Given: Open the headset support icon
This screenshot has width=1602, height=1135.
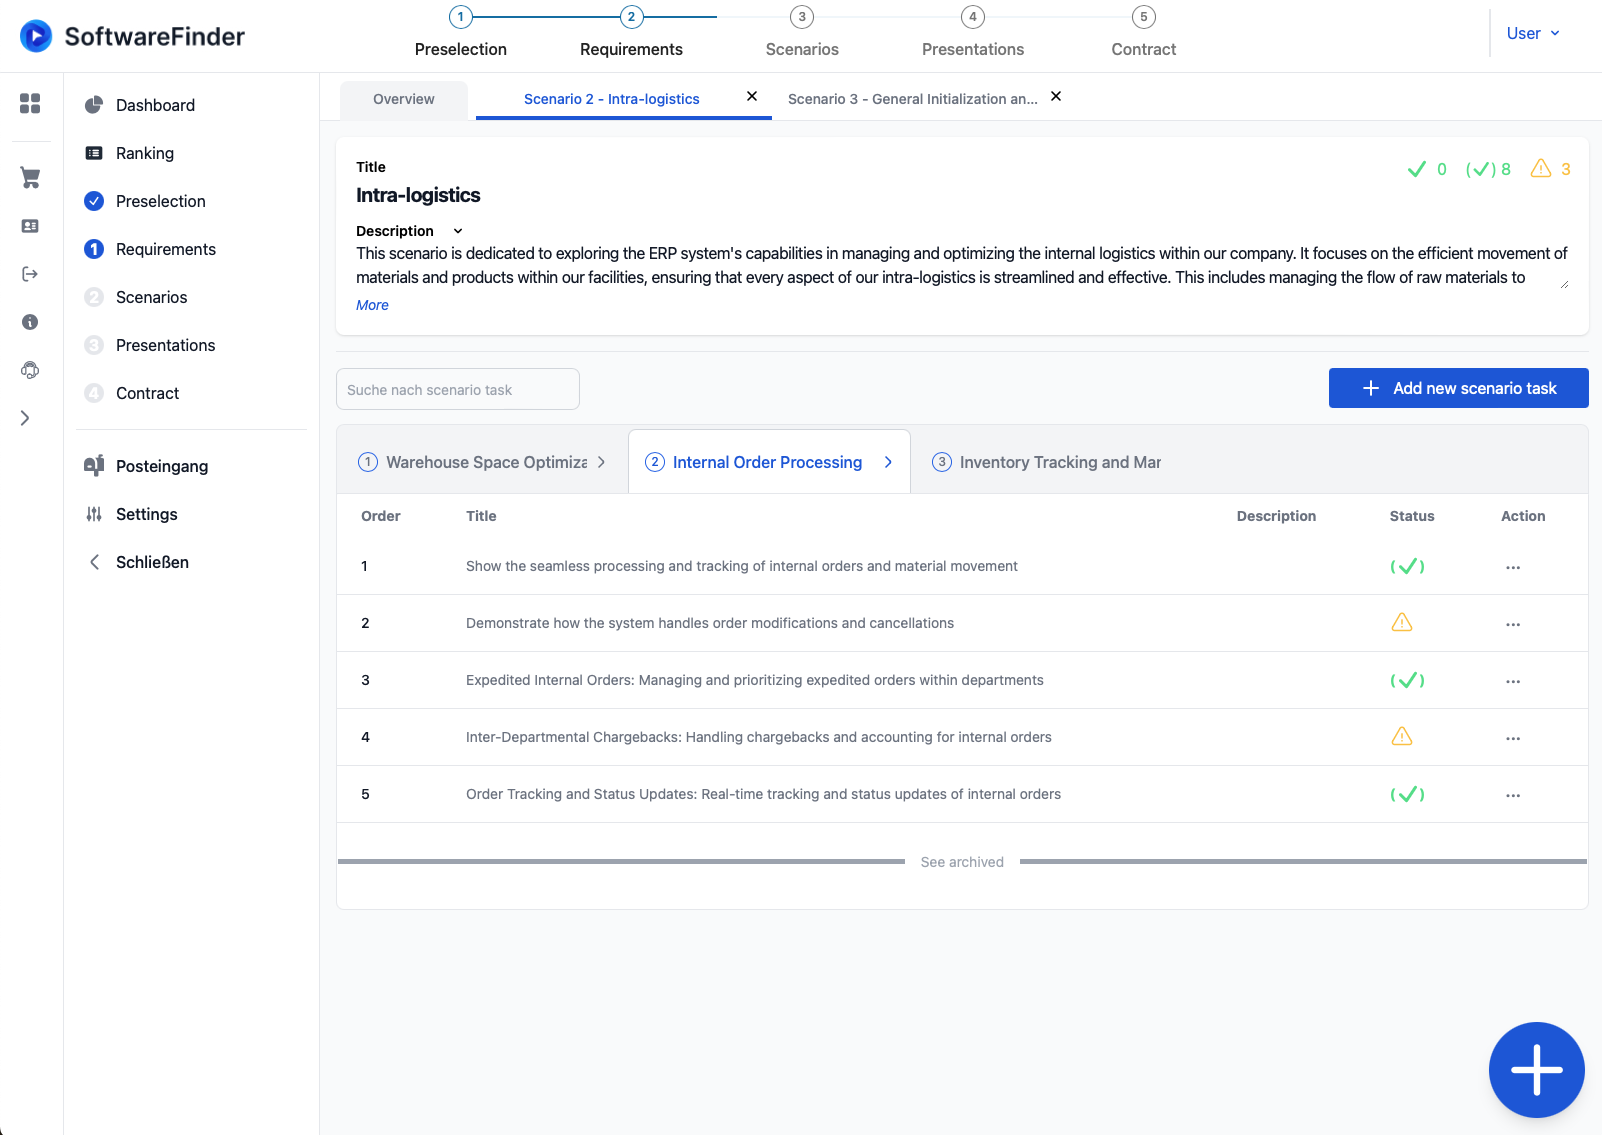Looking at the screenshot, I should [30, 370].
